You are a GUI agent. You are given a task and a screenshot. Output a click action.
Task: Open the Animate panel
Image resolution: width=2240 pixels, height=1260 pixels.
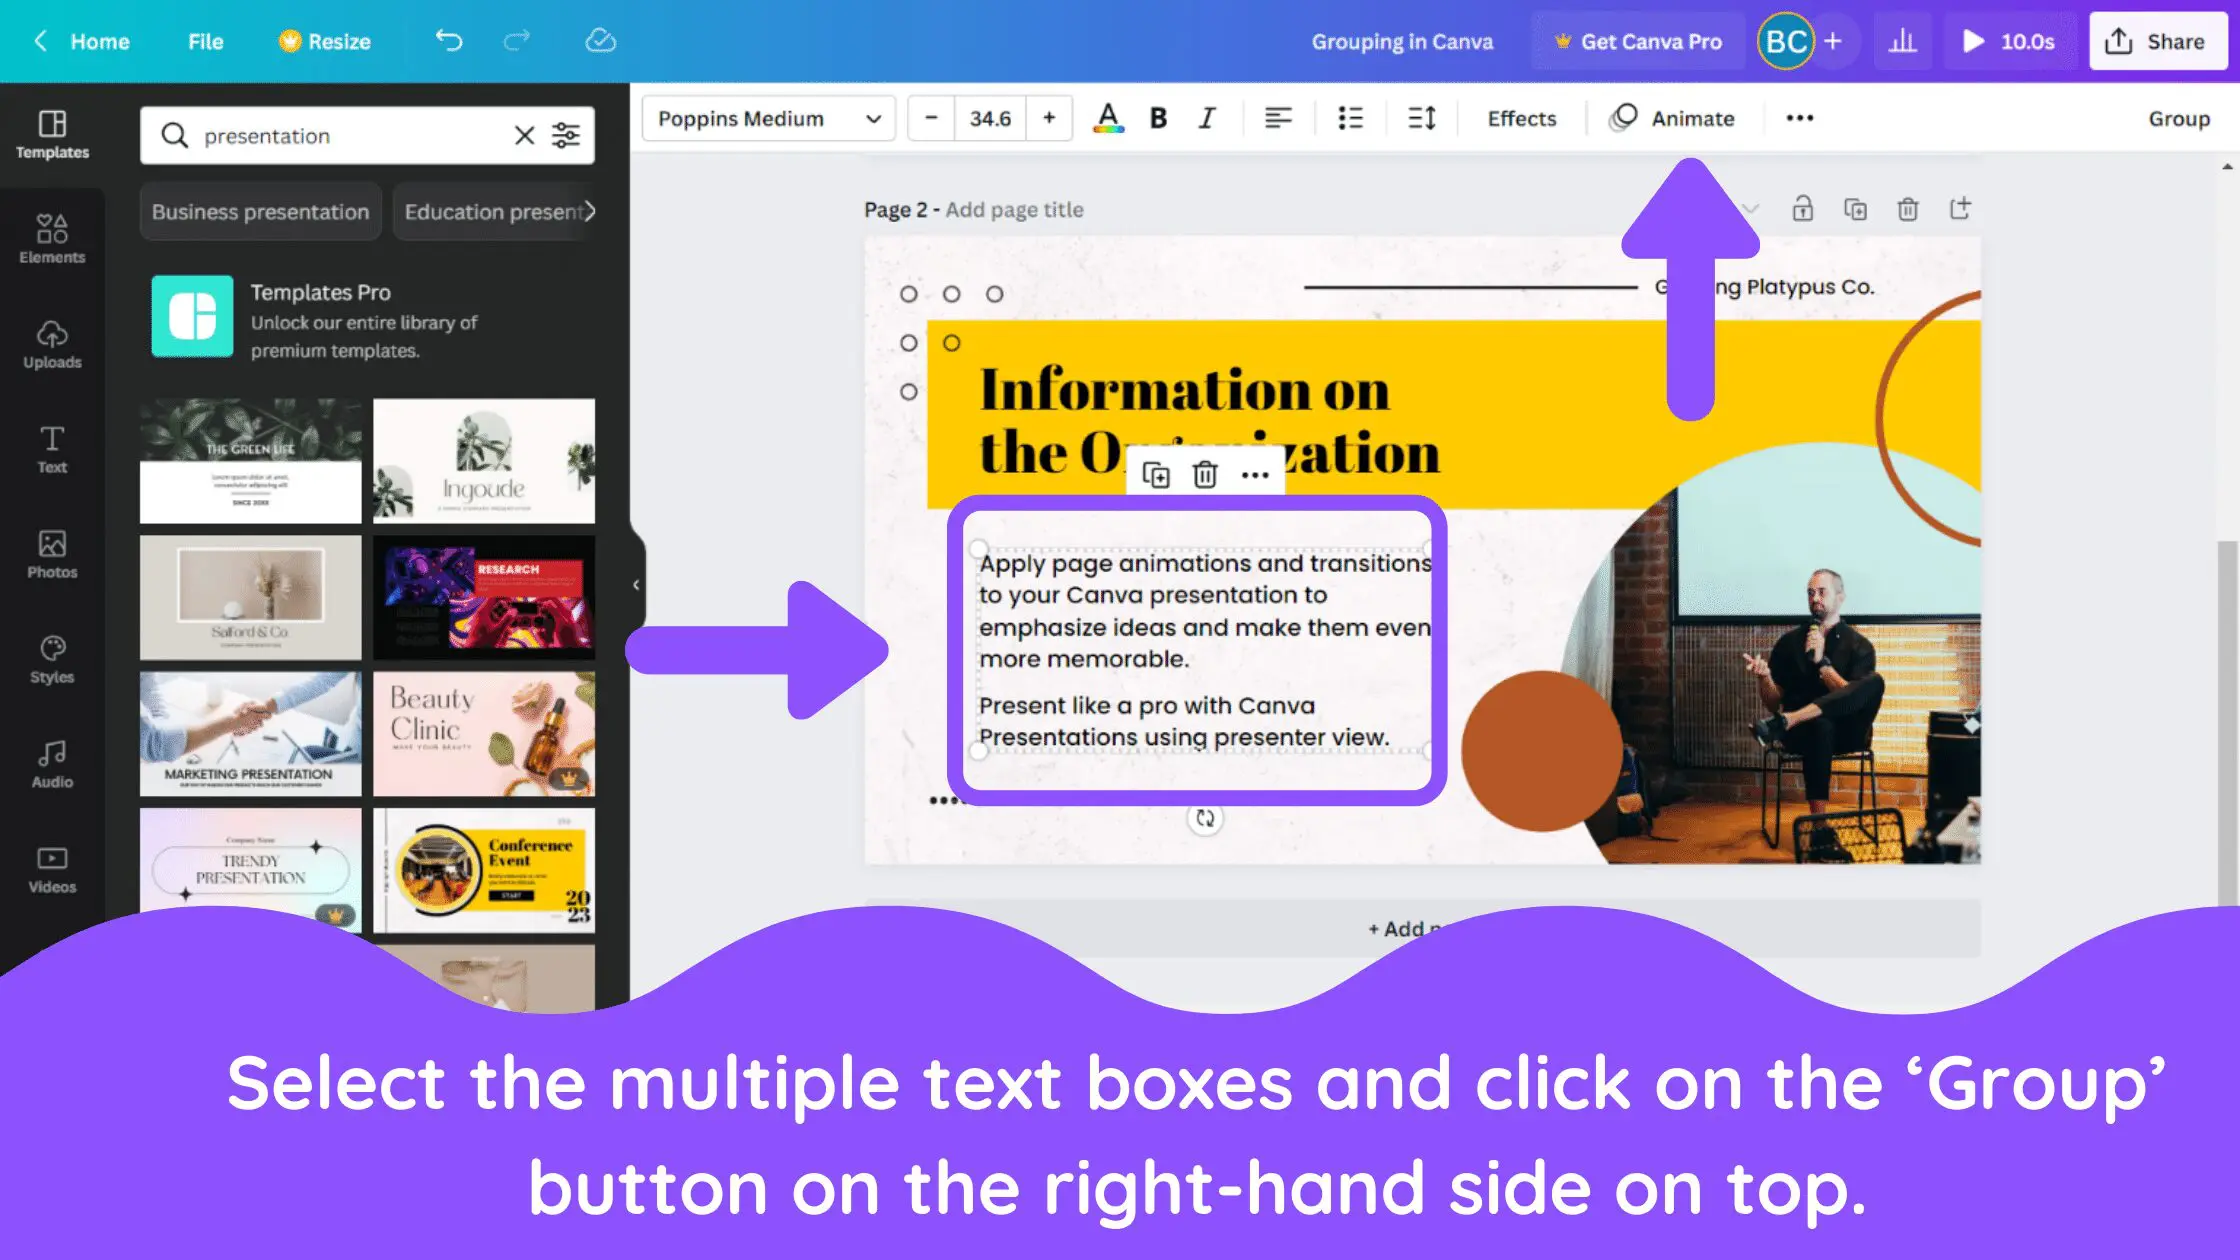coord(1672,118)
